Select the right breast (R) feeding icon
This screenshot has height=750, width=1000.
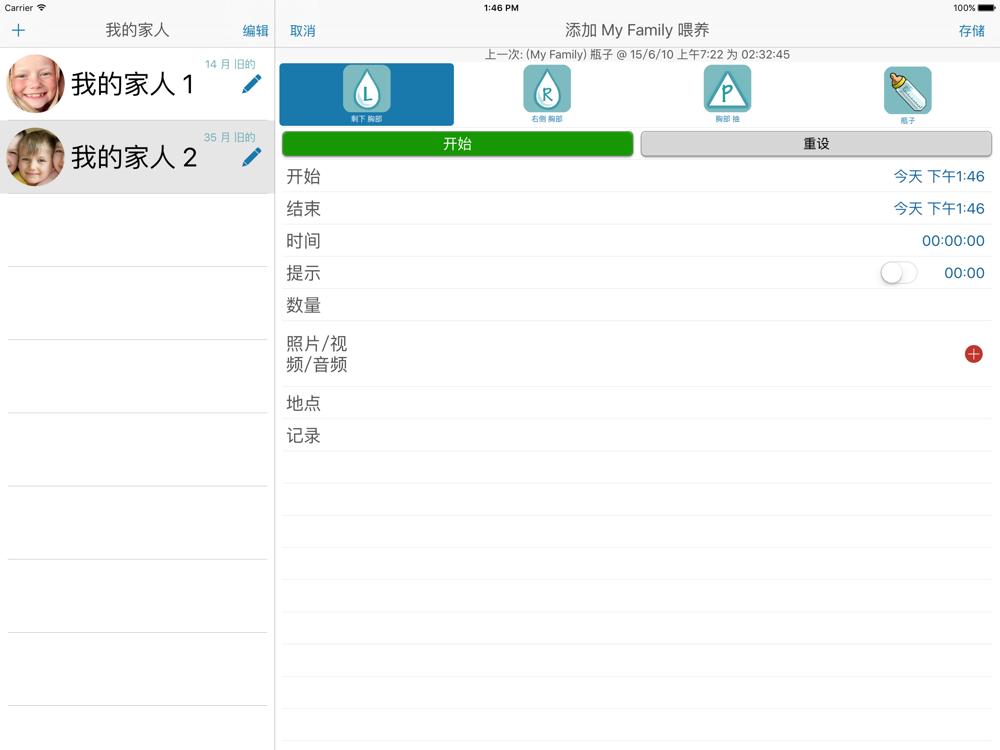click(547, 89)
